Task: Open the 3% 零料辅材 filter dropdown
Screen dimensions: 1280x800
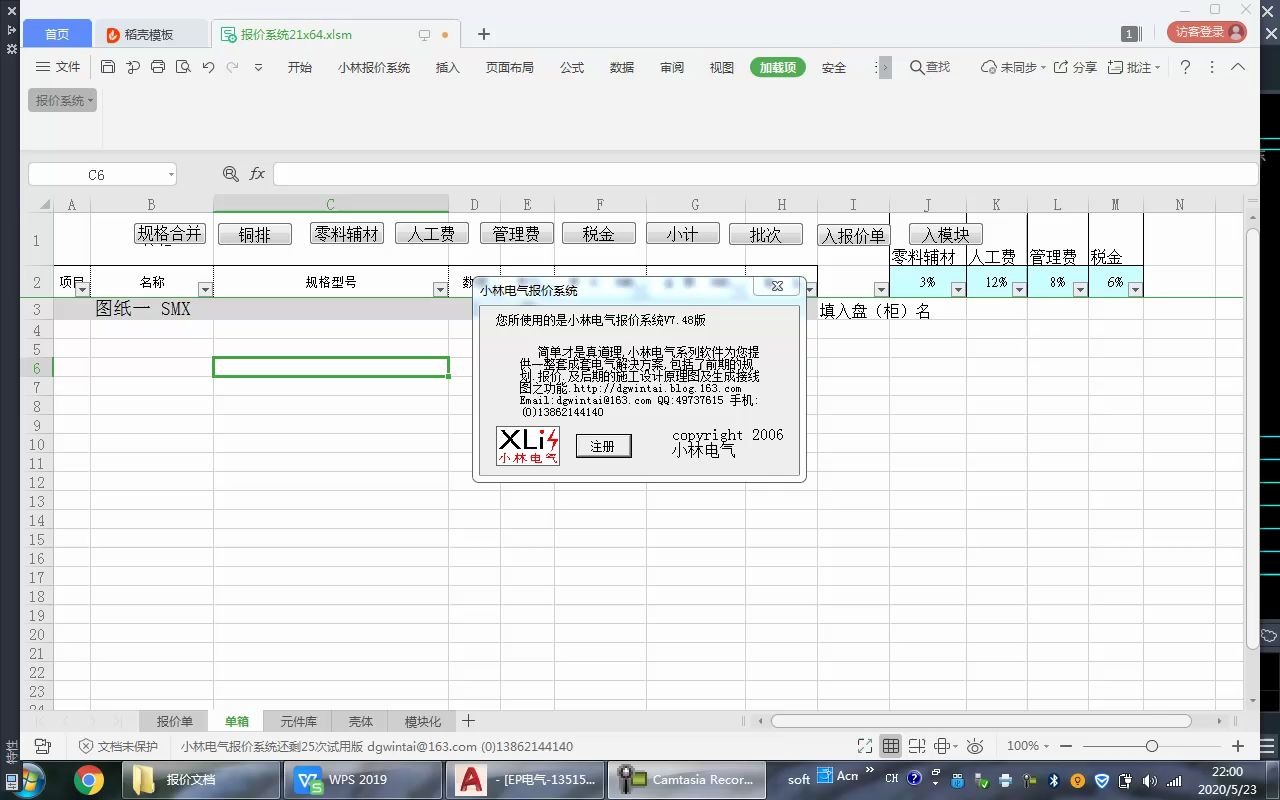Action: [x=958, y=290]
